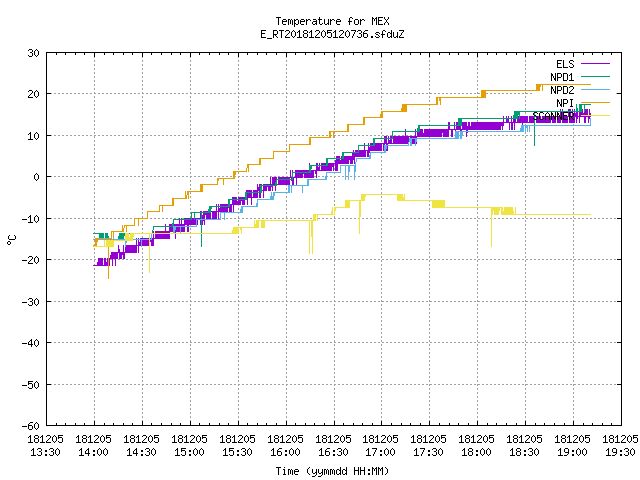Click the yellow SCANNER dip spike near 16:15
This screenshot has width=640, height=480.
(x=311, y=239)
